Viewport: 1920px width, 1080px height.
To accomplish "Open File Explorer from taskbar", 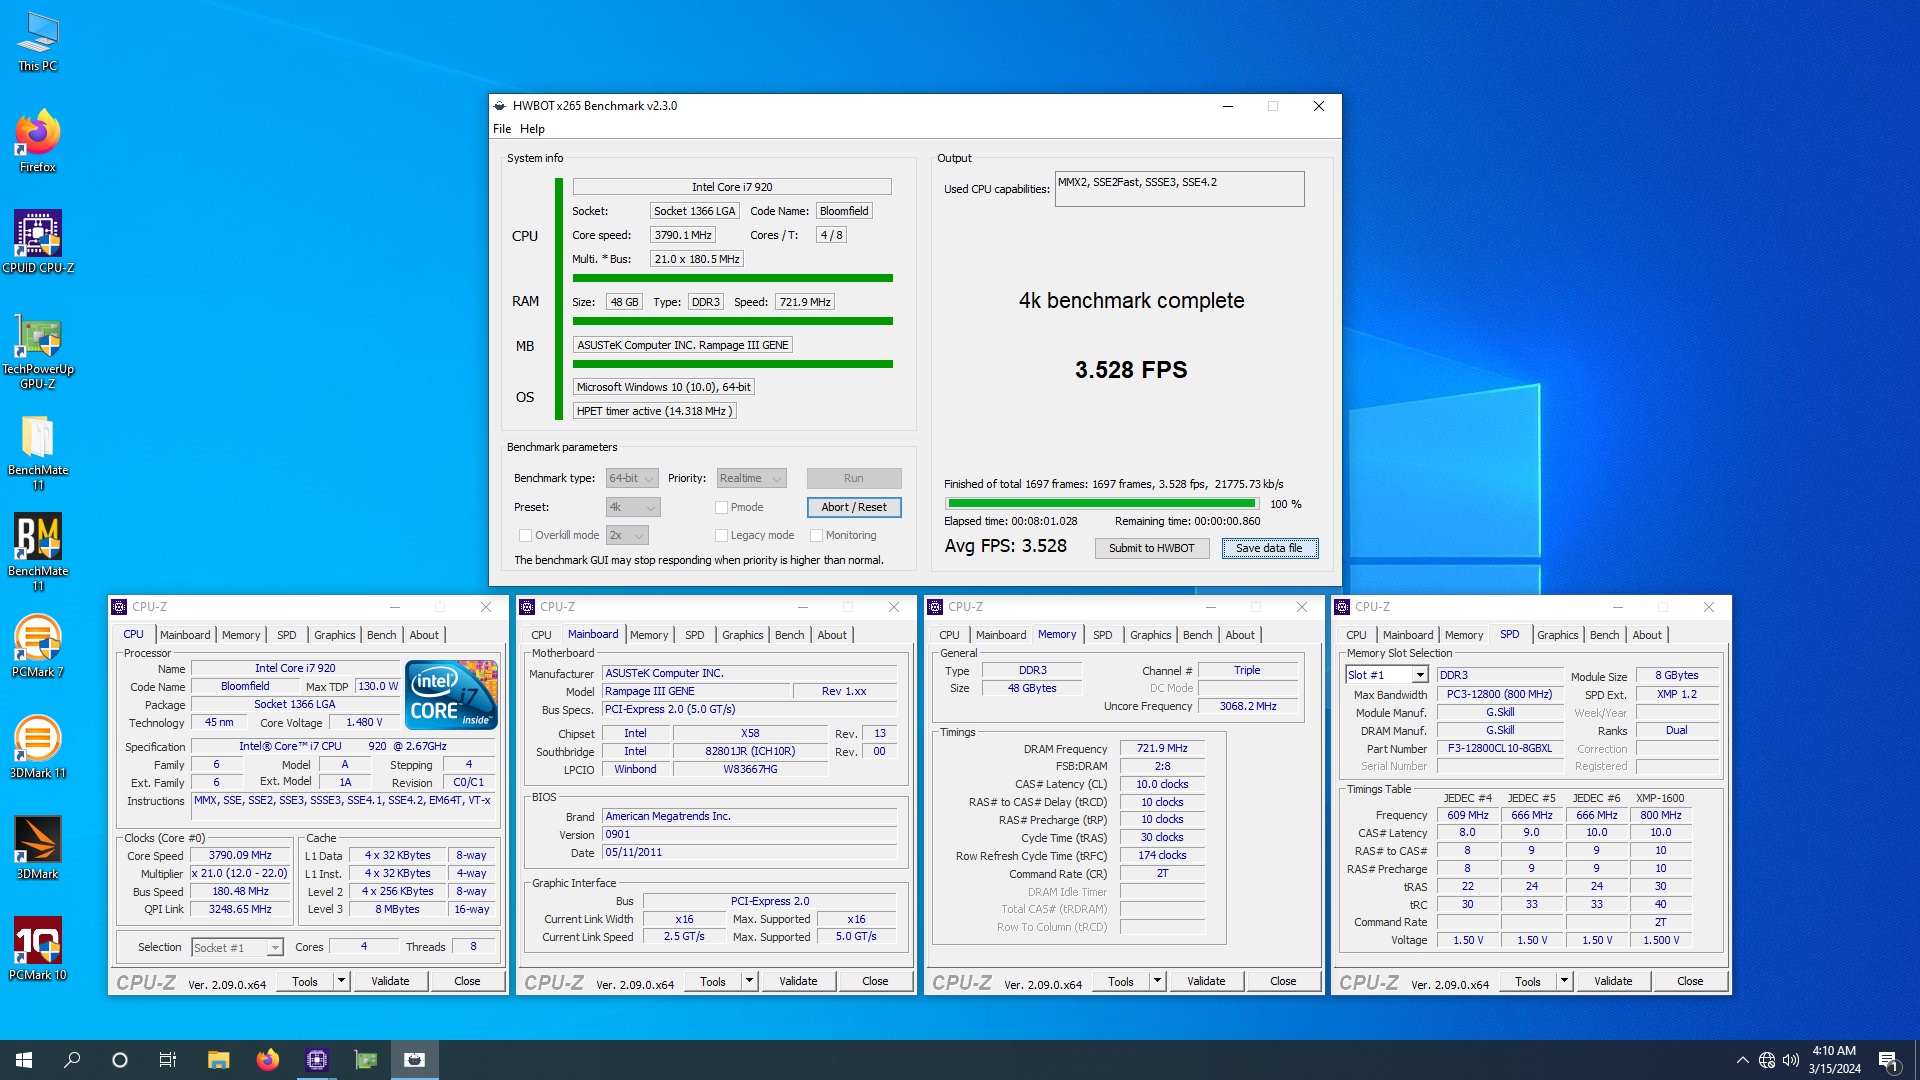I will coord(218,1060).
